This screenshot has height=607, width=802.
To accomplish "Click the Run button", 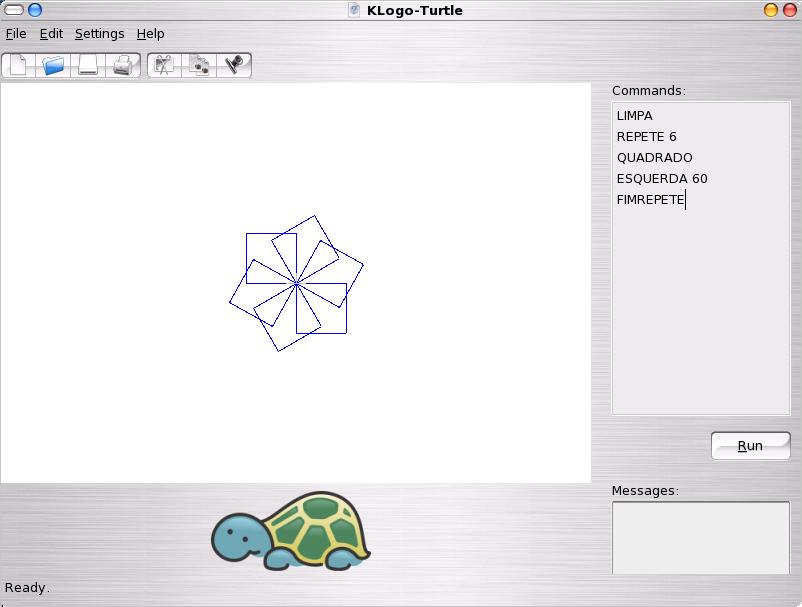I will coord(750,446).
